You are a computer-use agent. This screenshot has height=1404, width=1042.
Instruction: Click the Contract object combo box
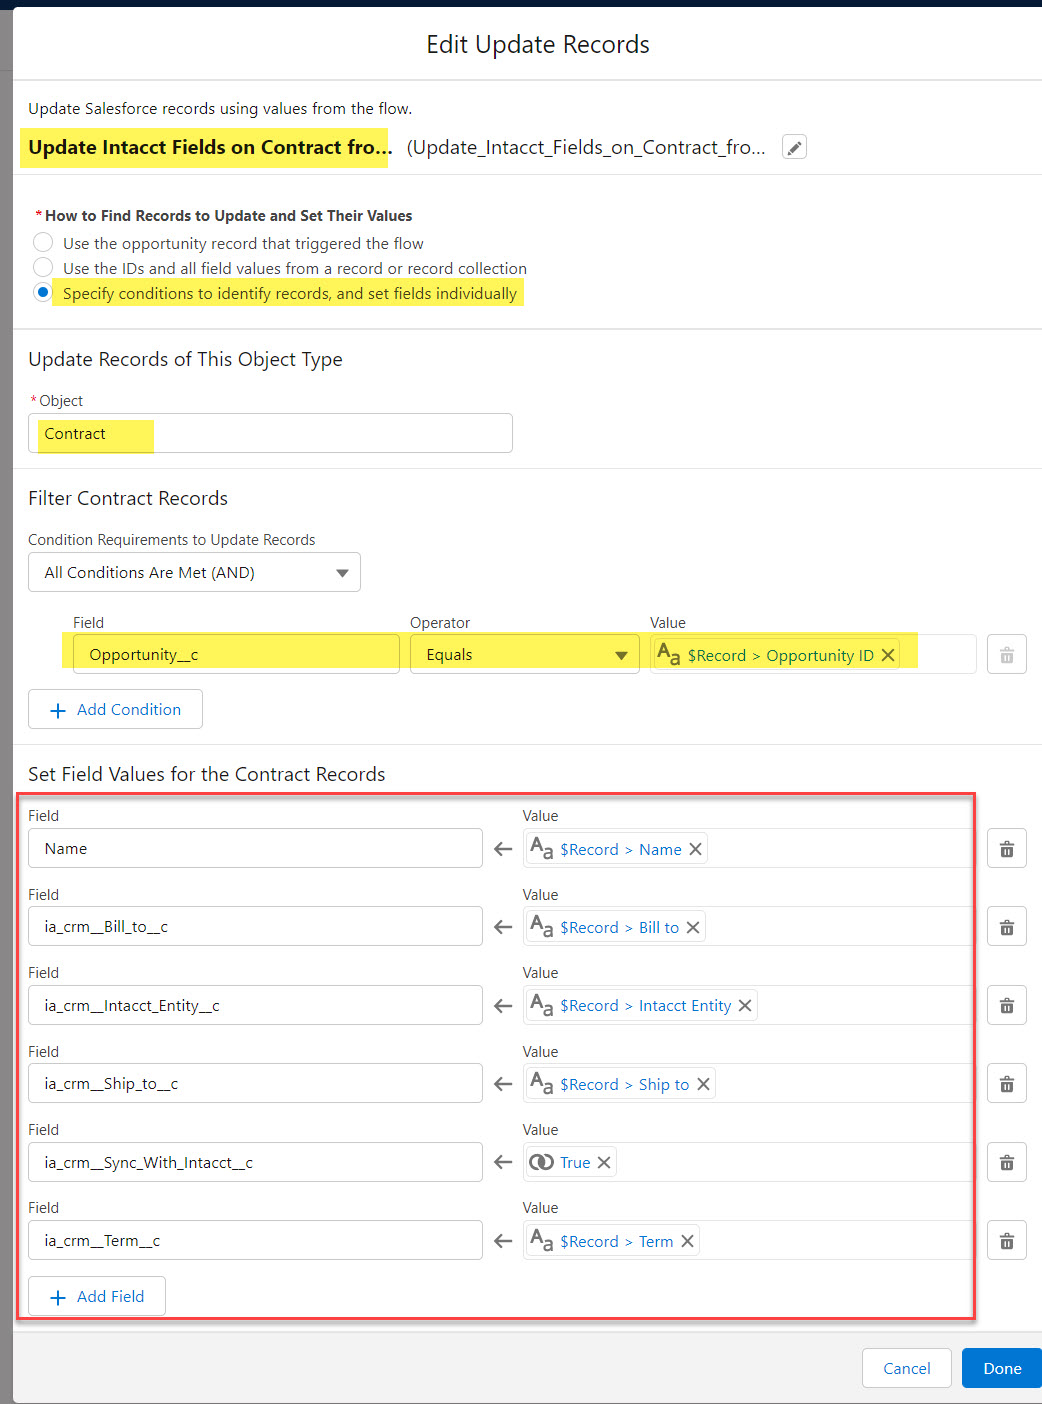(x=270, y=434)
